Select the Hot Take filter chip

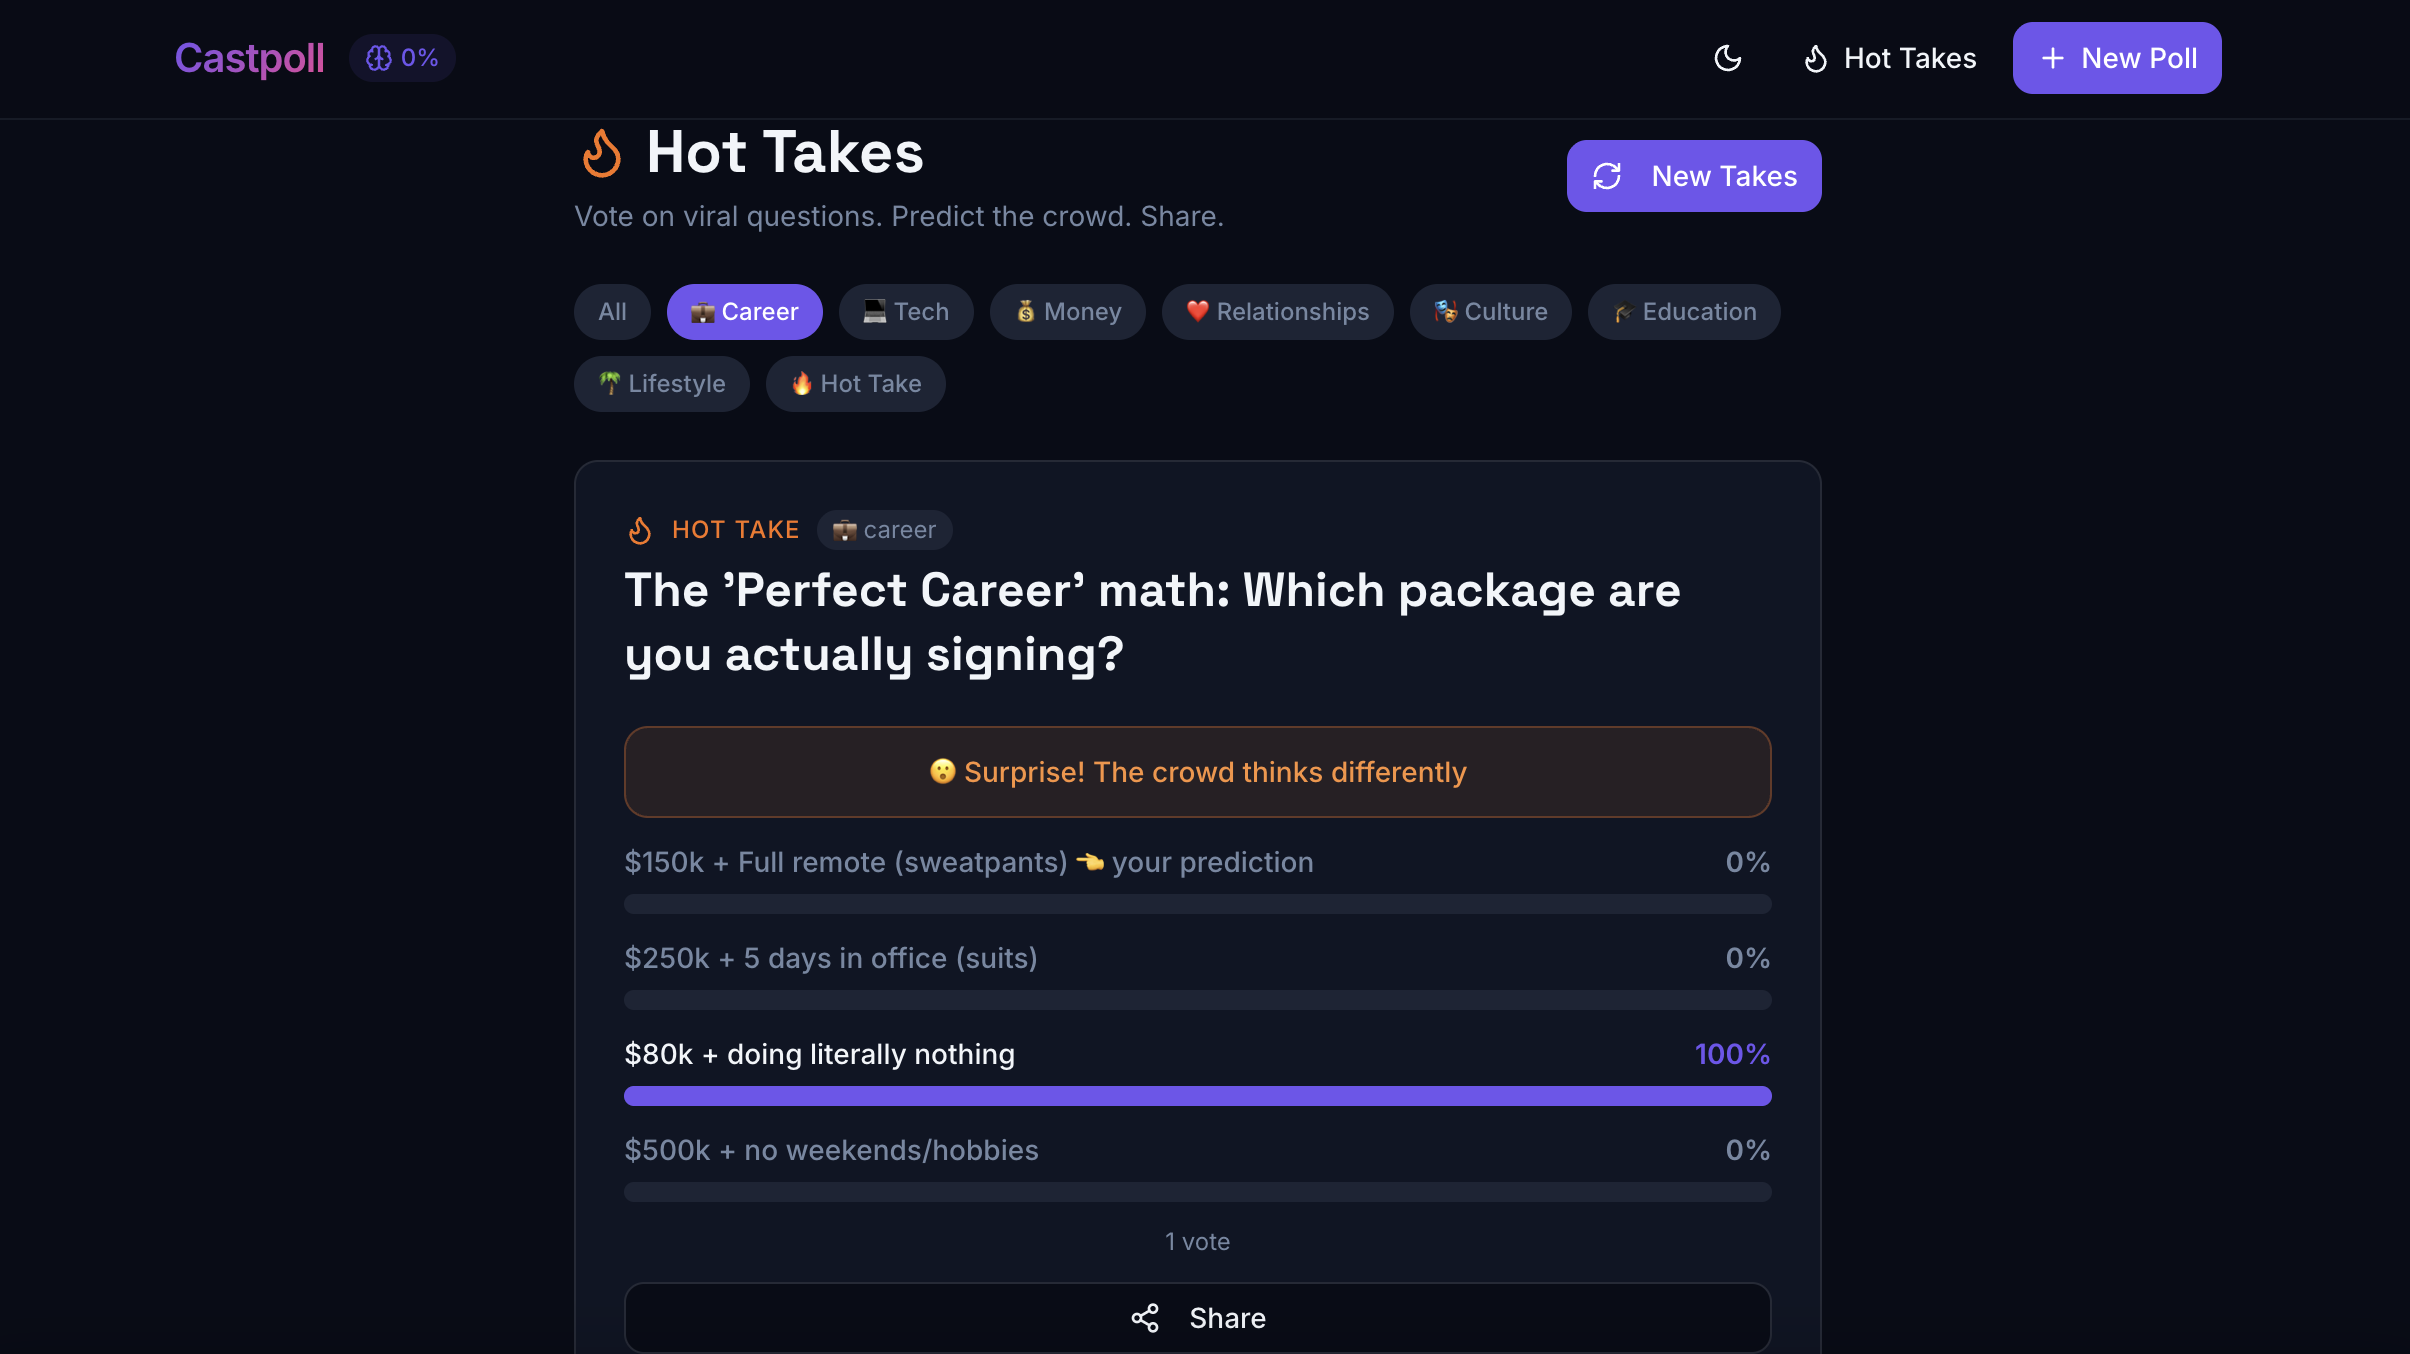(855, 384)
